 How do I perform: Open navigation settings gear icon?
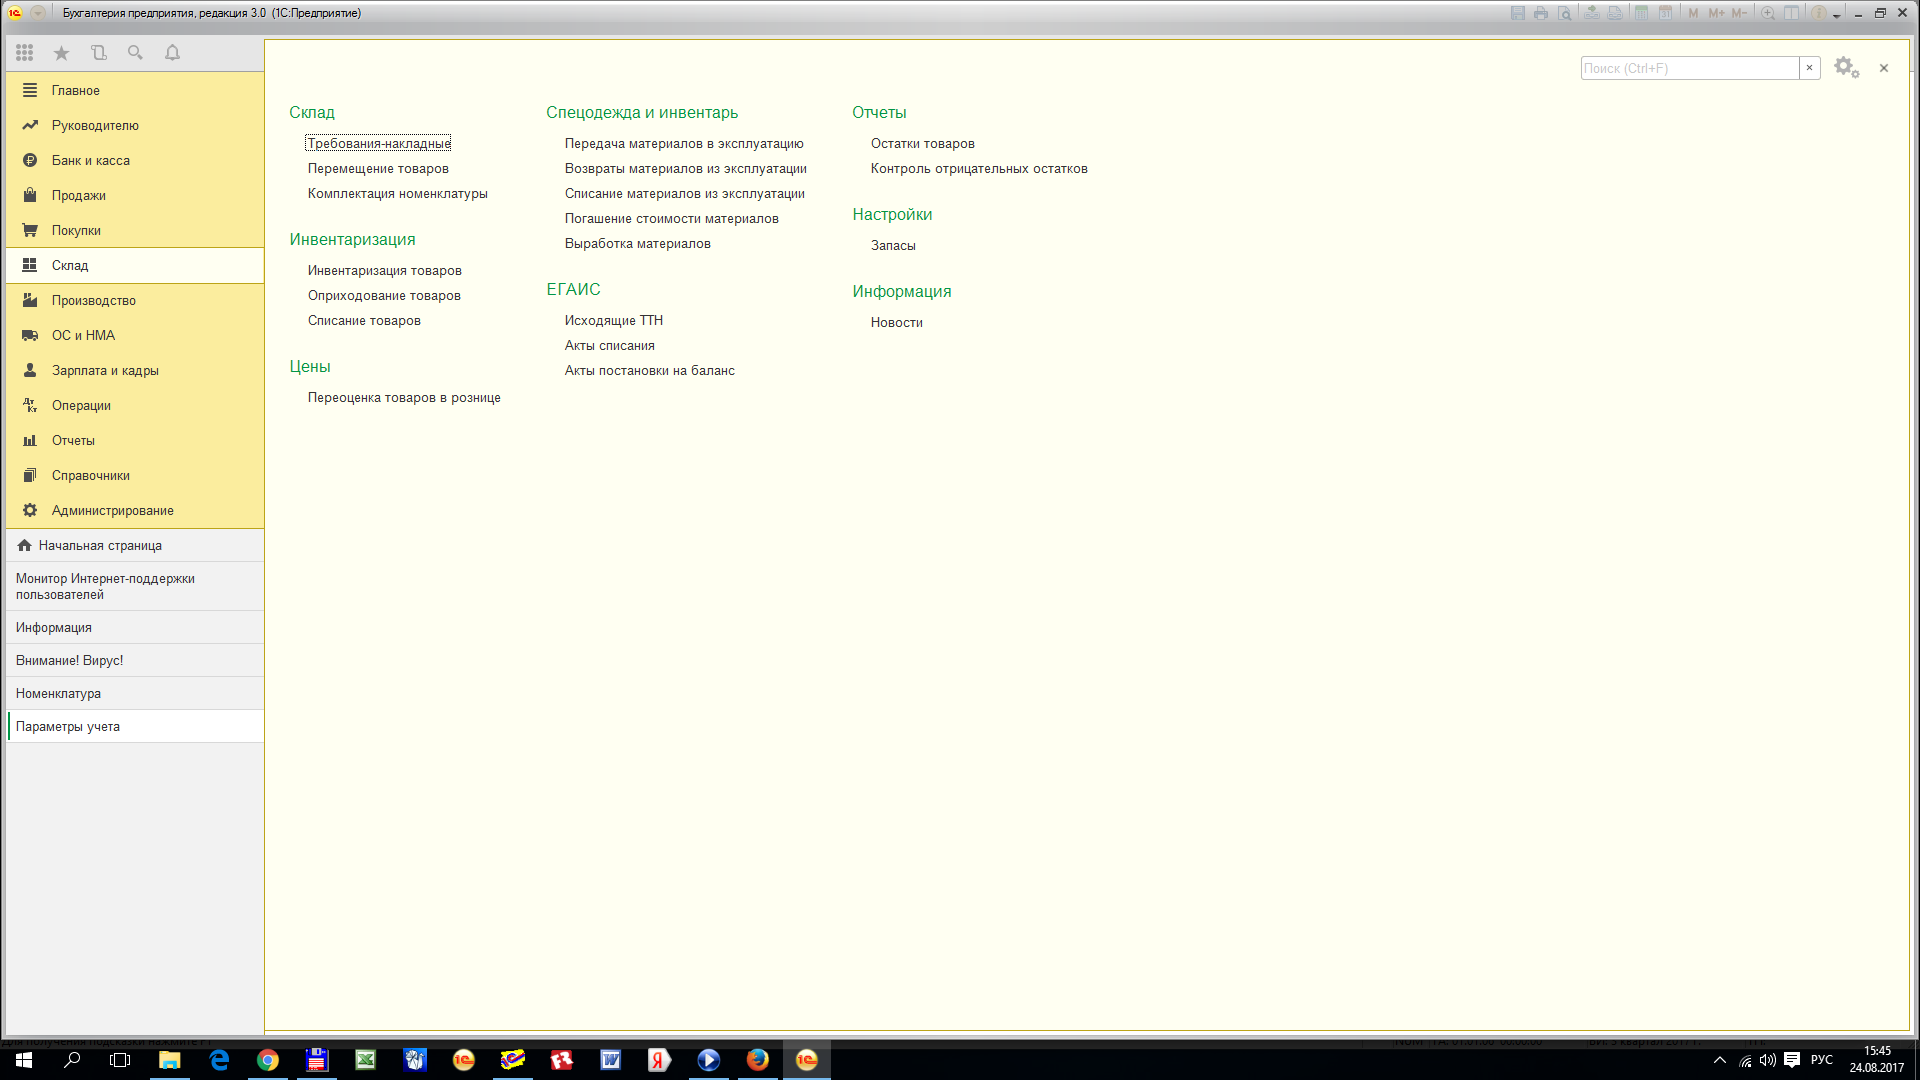click(x=1845, y=68)
